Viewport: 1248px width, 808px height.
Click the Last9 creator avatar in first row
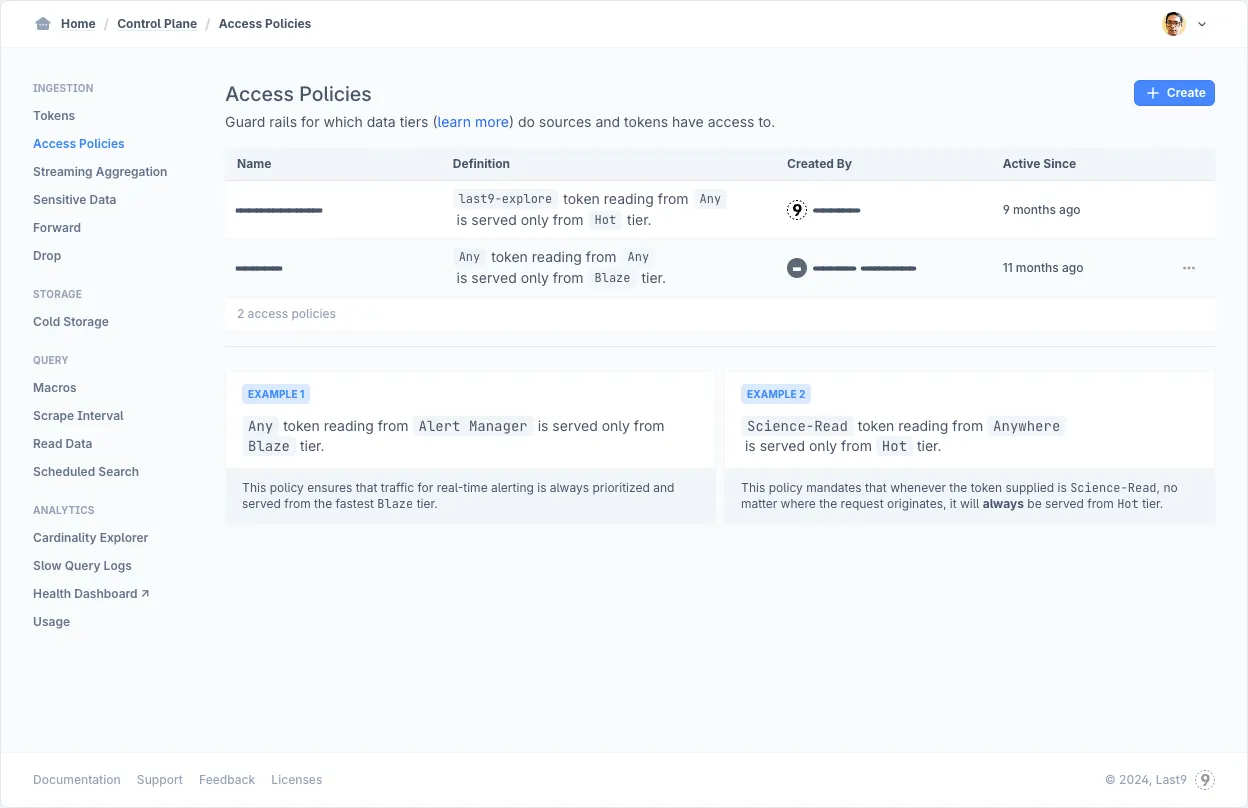pos(797,210)
